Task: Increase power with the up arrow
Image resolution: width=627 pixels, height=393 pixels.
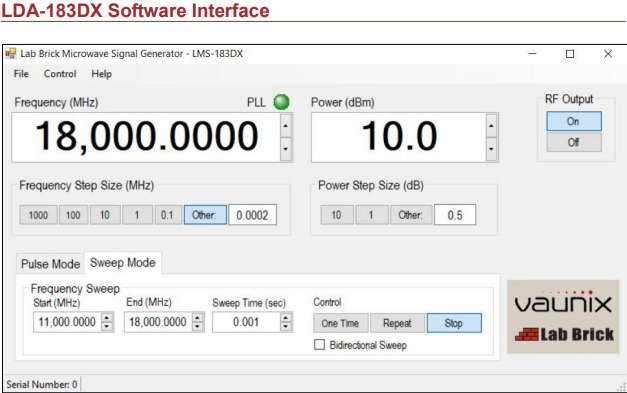Action: tap(491, 126)
